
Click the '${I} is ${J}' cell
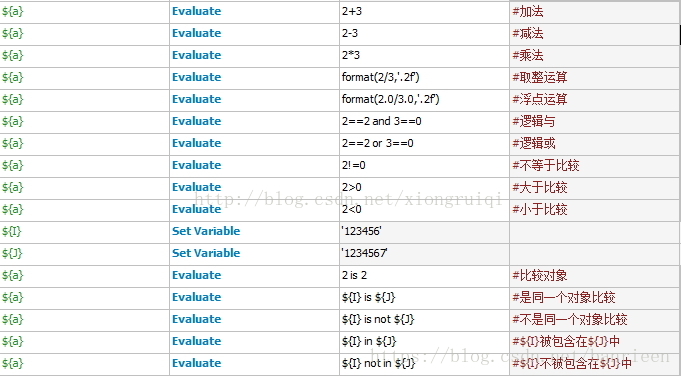coord(424,298)
